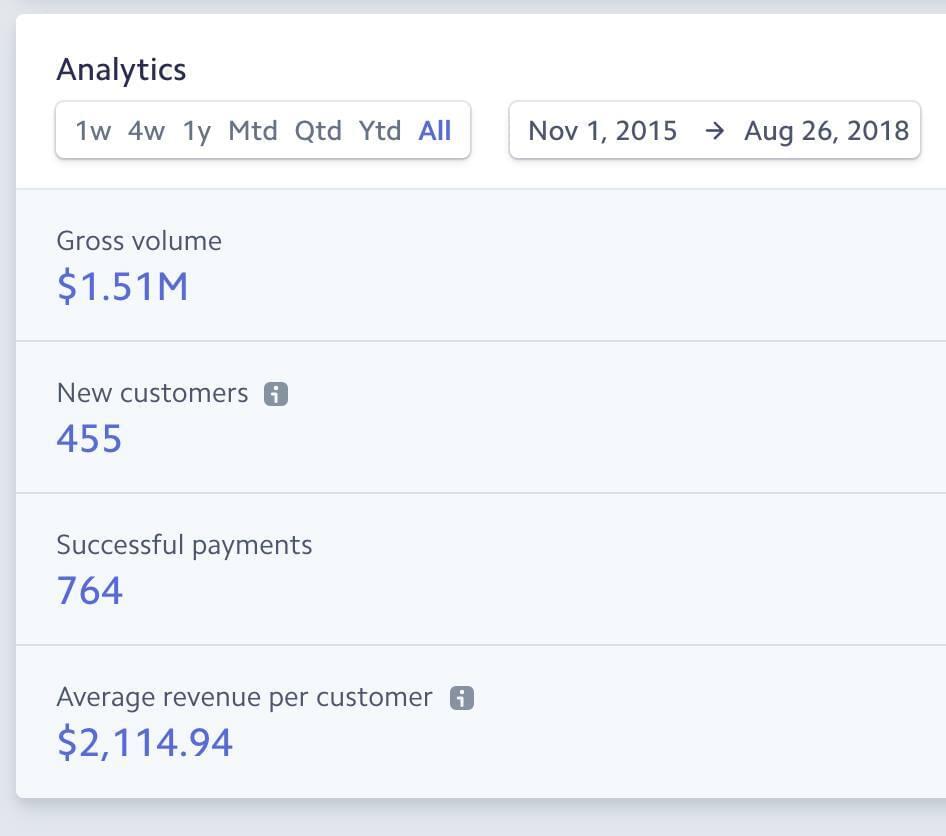The width and height of the screenshot is (946, 836).
Task: Switch to the 4w time range
Action: point(146,131)
